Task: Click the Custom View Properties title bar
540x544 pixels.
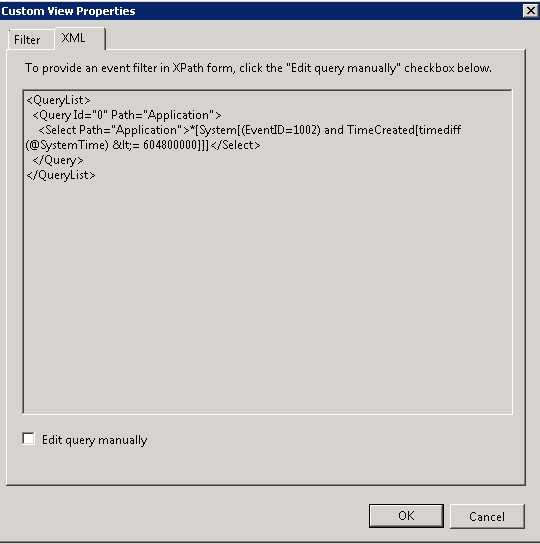Action: 260,11
